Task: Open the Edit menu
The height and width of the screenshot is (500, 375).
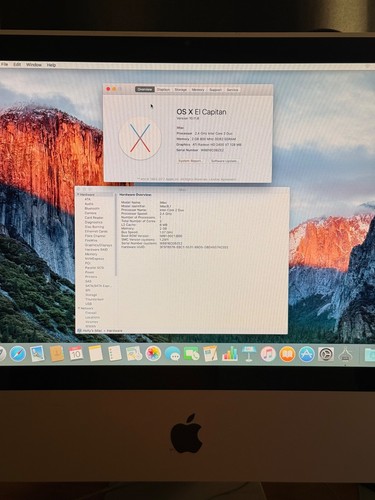Action: 17,64
